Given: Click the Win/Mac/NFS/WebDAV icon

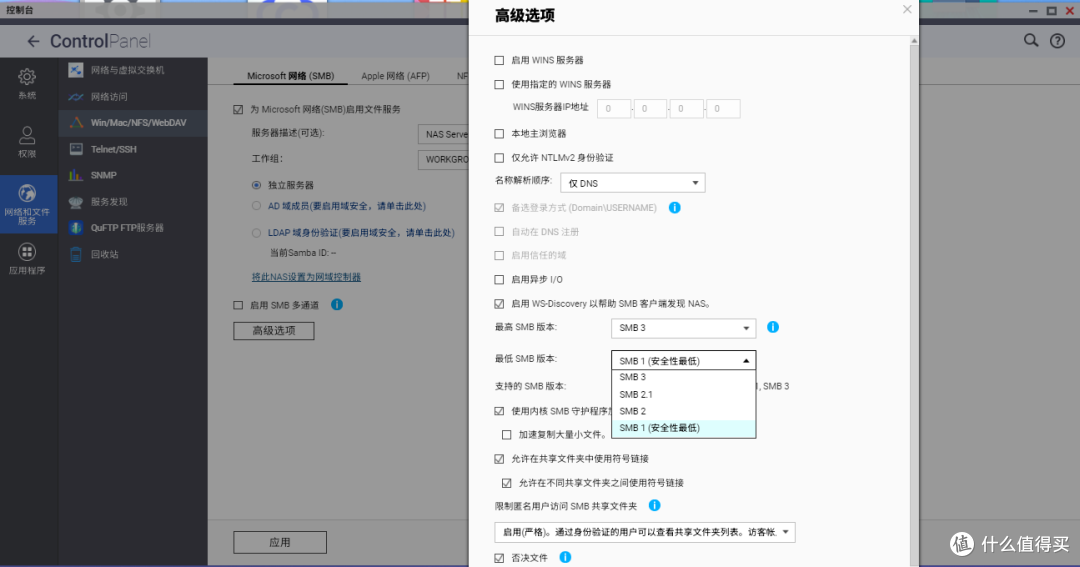Looking at the screenshot, I should click(x=76, y=123).
